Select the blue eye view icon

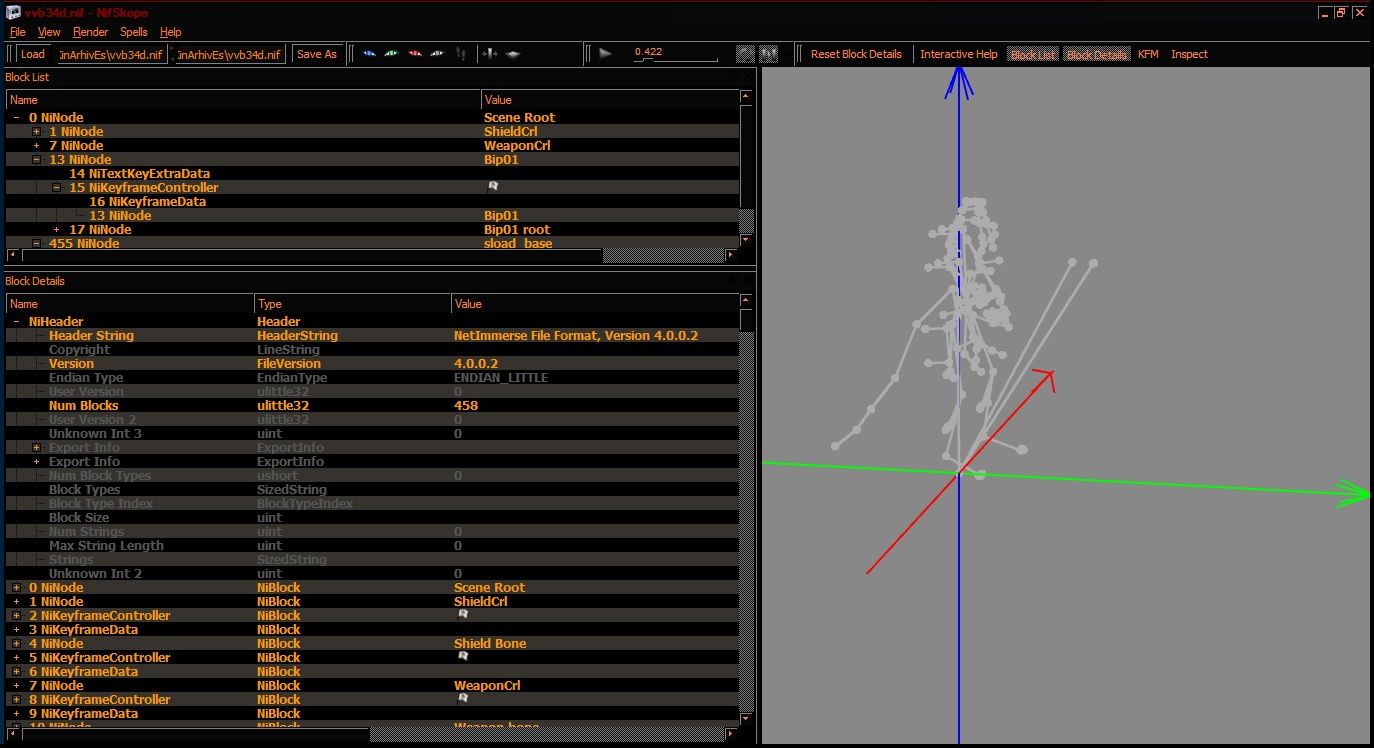369,54
